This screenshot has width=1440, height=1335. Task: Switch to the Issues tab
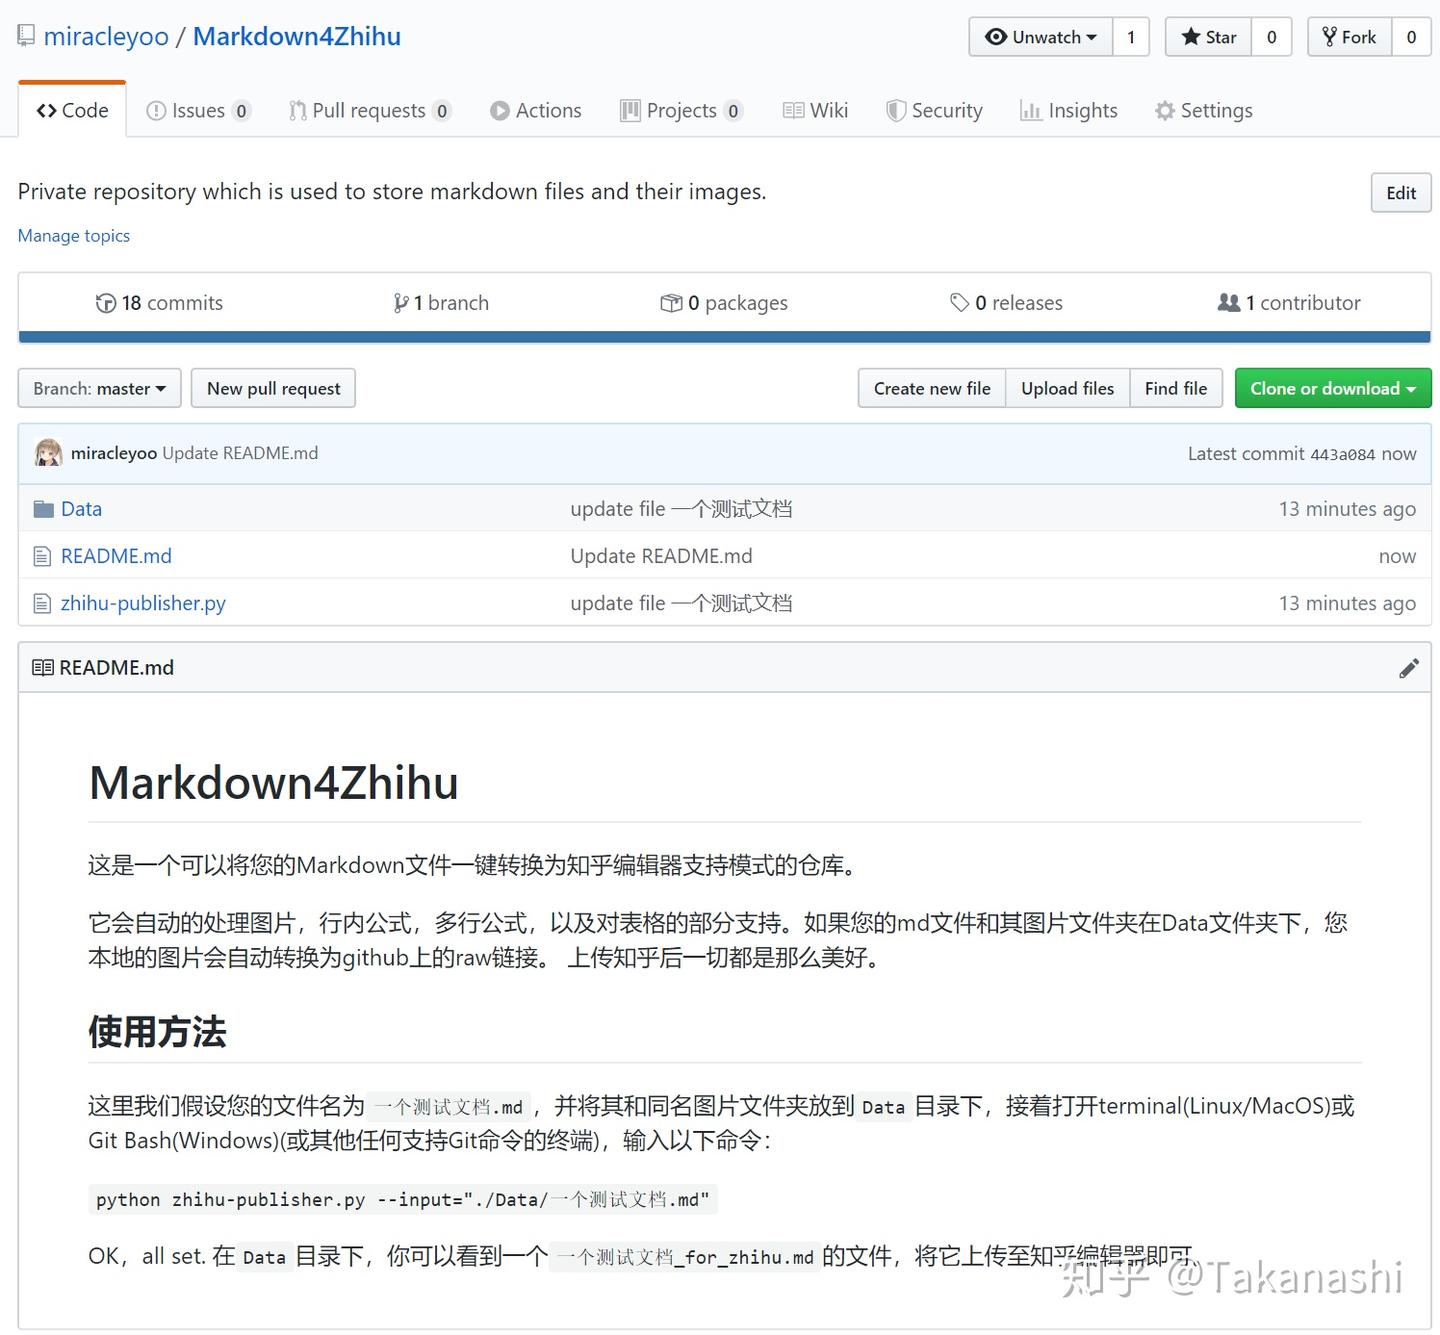point(197,110)
